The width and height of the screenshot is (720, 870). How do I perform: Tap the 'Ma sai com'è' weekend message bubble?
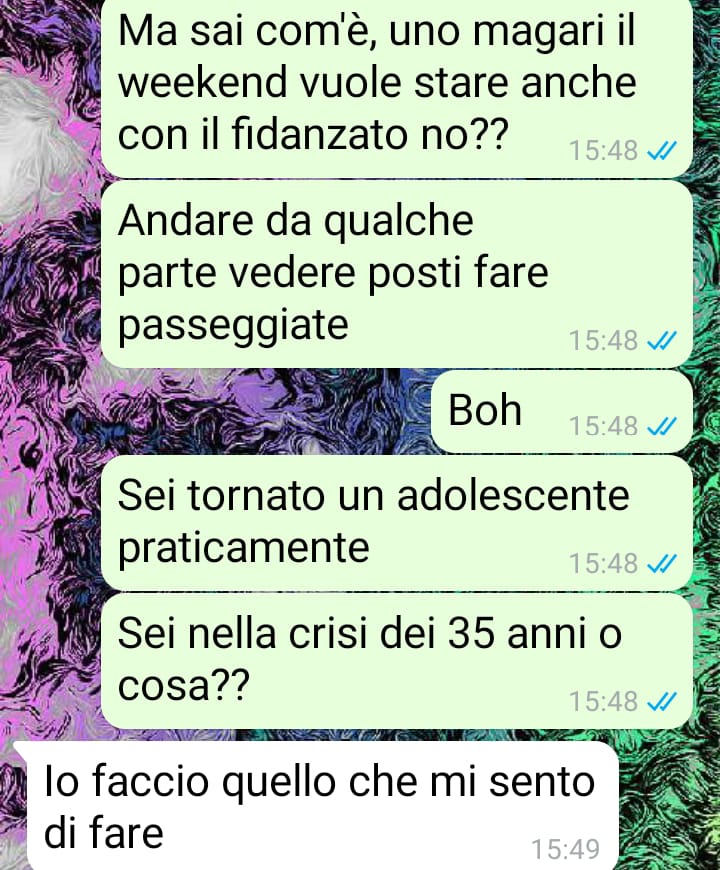tap(397, 86)
